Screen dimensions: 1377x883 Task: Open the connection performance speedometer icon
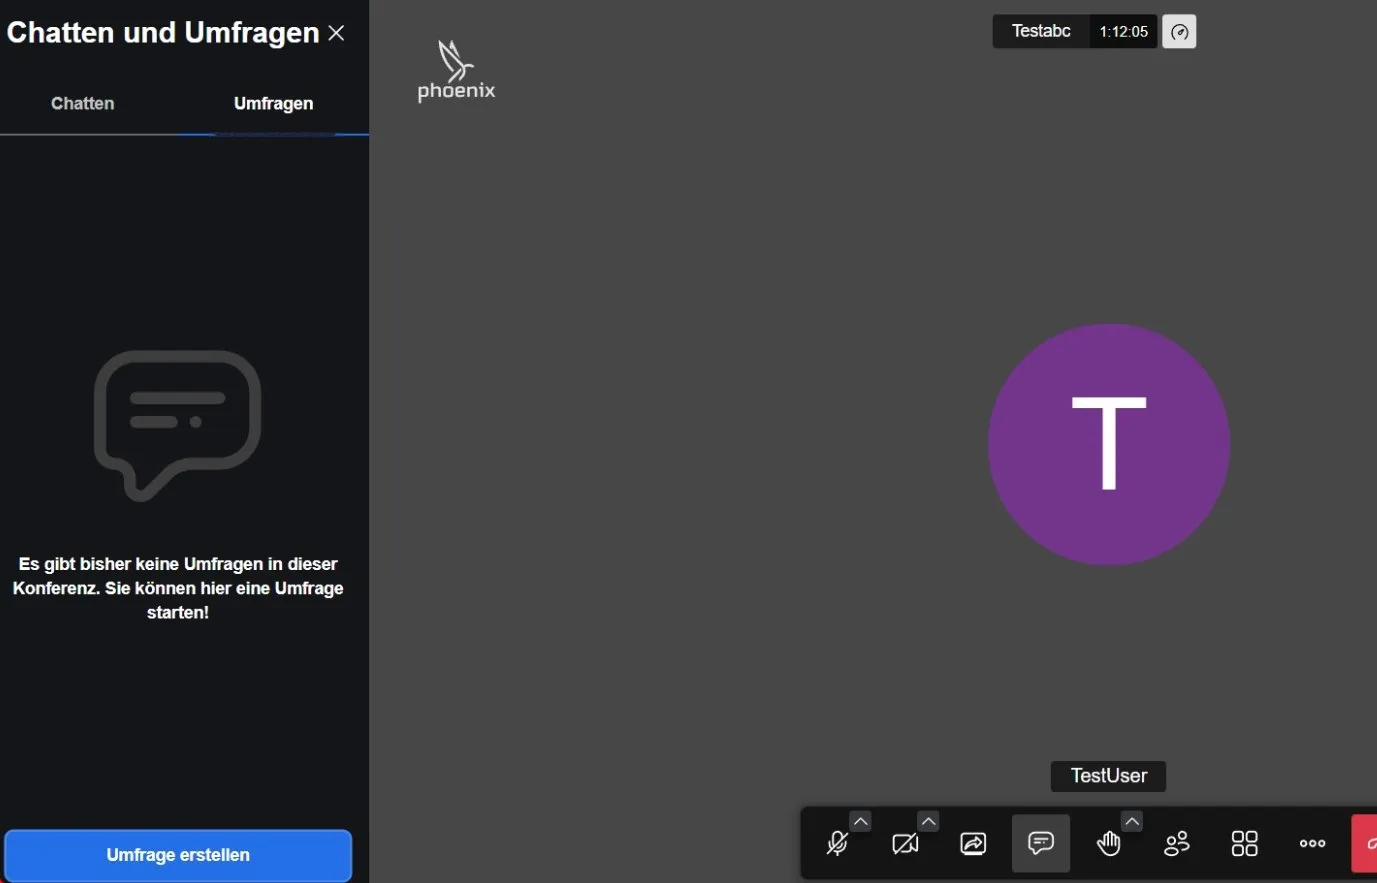pyautogui.click(x=1179, y=32)
